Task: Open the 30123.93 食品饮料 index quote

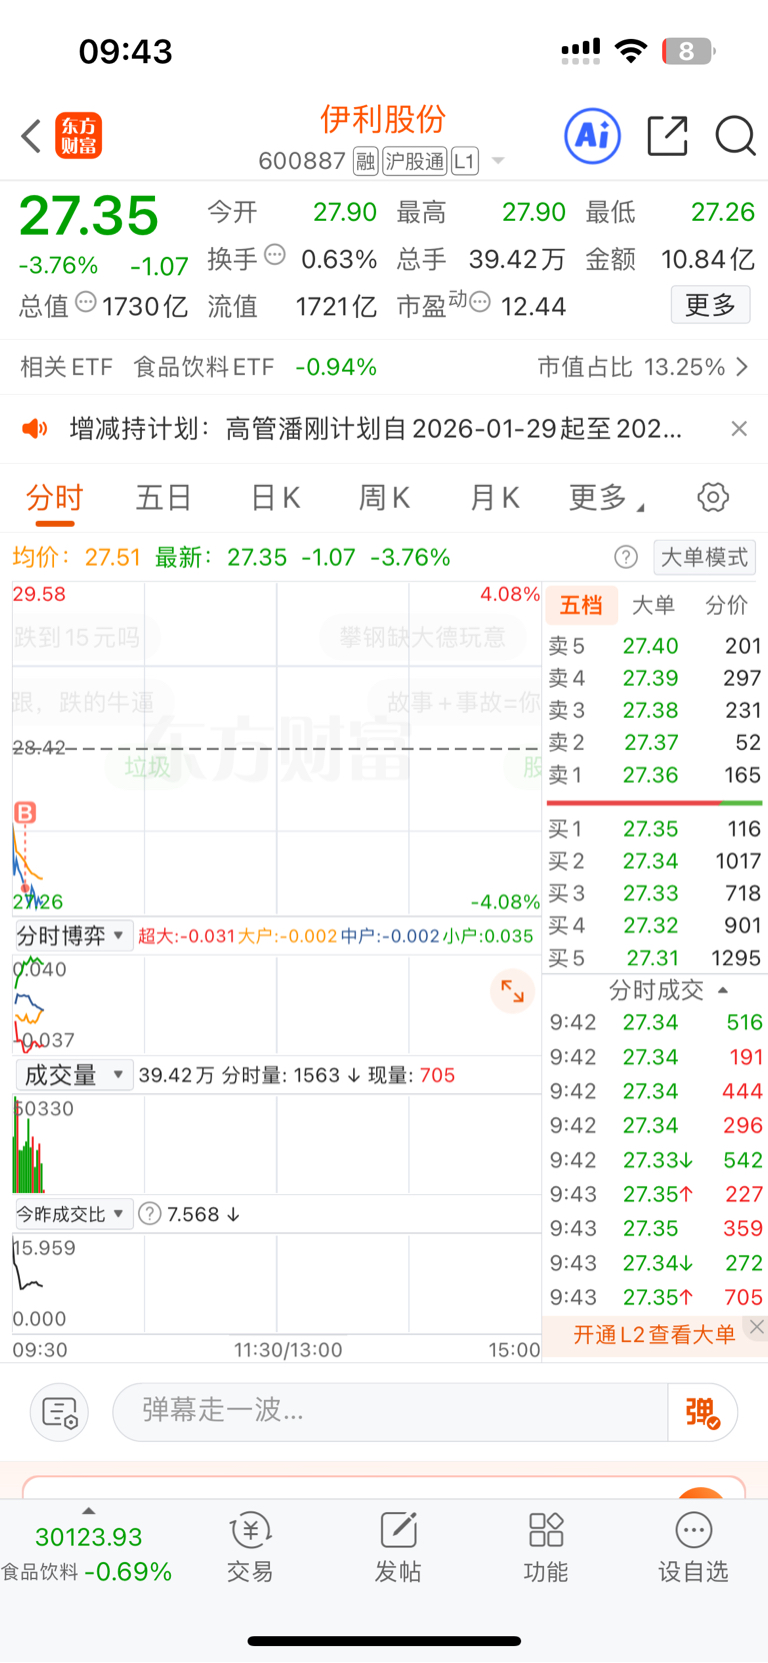Action: coord(88,1554)
